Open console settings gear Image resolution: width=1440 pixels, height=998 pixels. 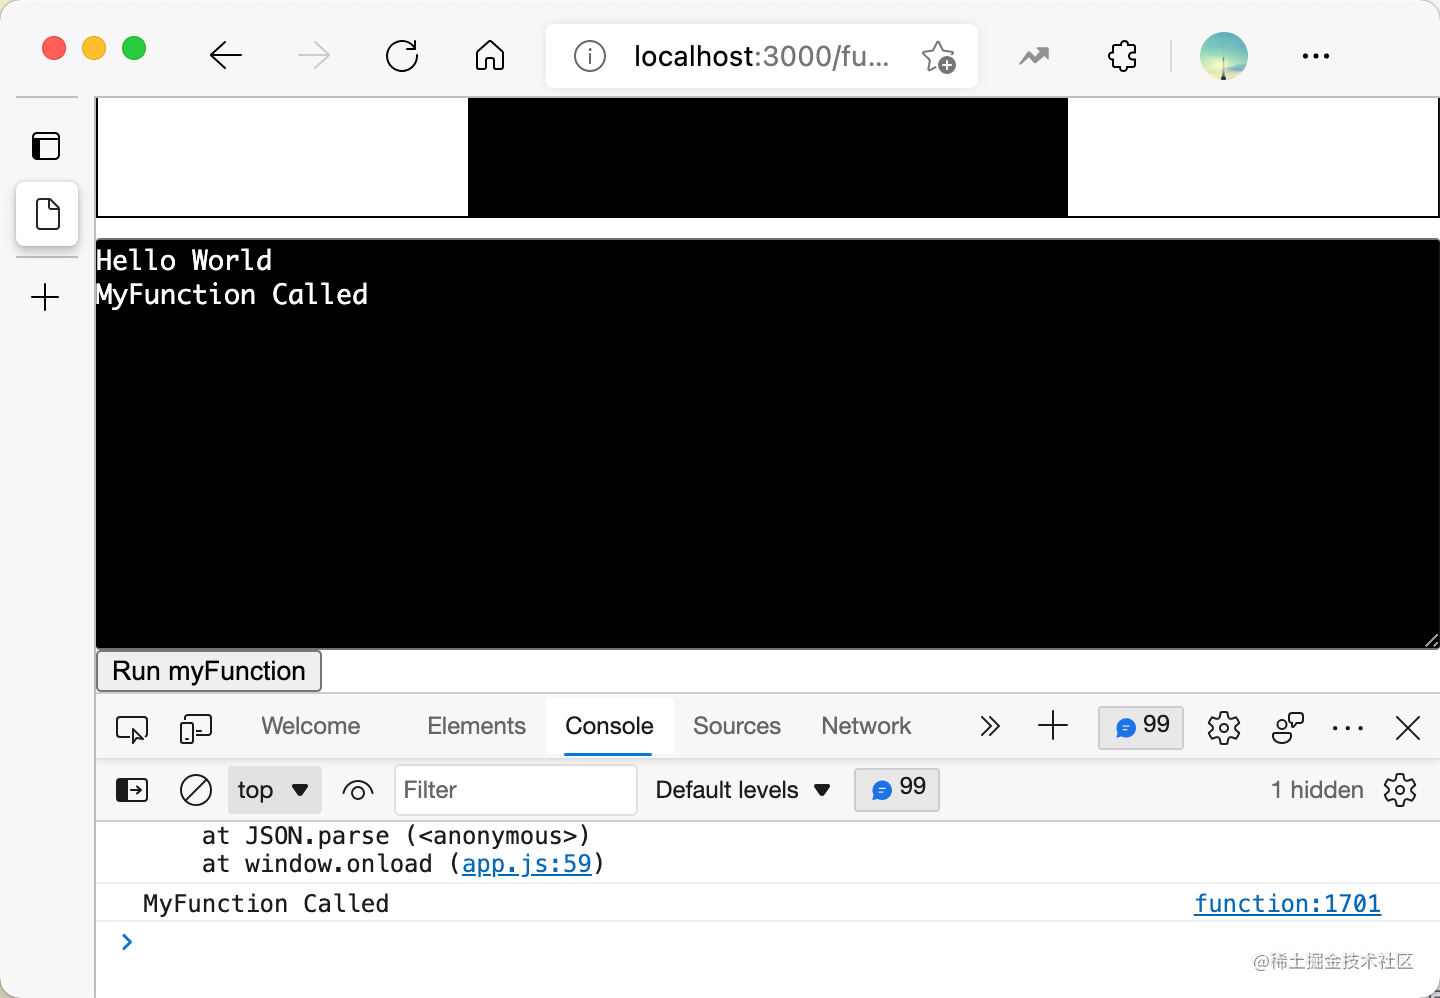(1400, 790)
